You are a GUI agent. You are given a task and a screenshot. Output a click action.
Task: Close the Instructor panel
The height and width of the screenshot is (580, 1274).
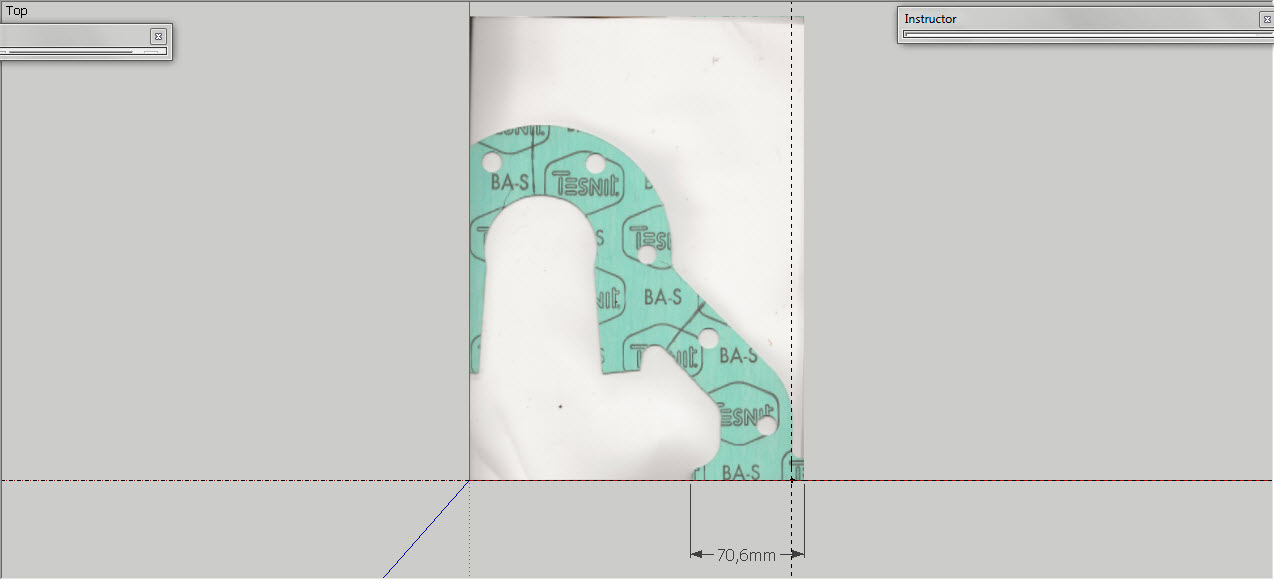click(1266, 19)
